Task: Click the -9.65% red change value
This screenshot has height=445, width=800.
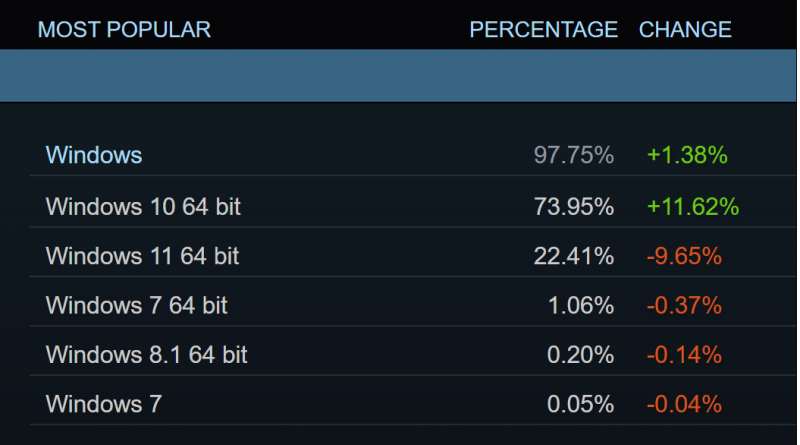Action: point(684,256)
